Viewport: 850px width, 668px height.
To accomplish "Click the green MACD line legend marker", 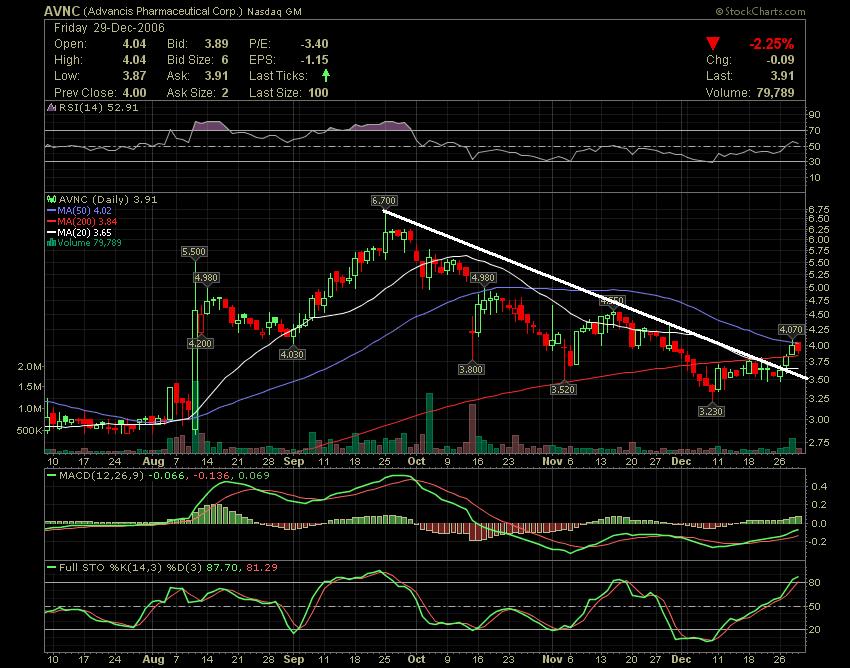I will [52, 476].
